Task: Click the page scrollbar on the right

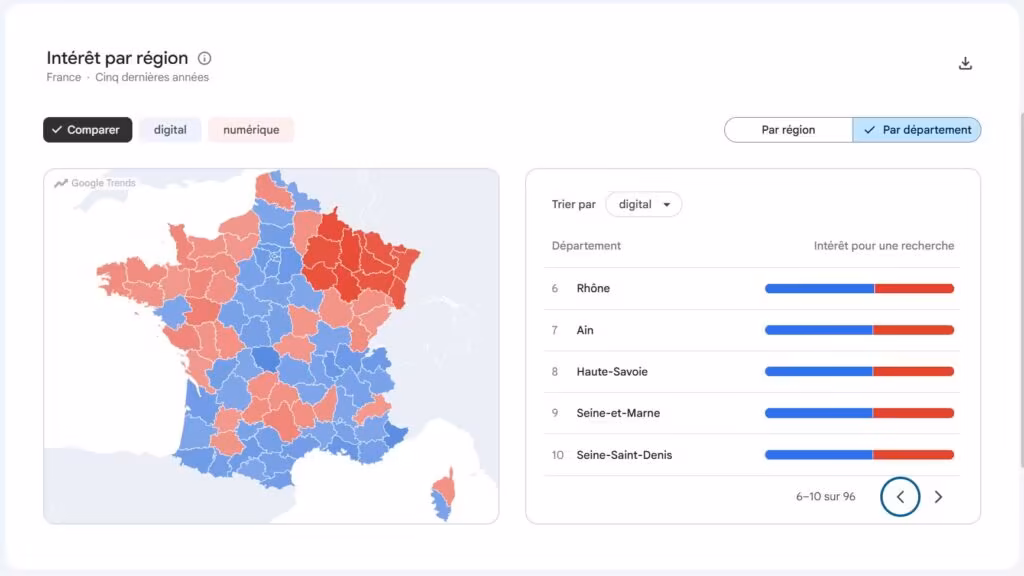Action: (1021, 291)
